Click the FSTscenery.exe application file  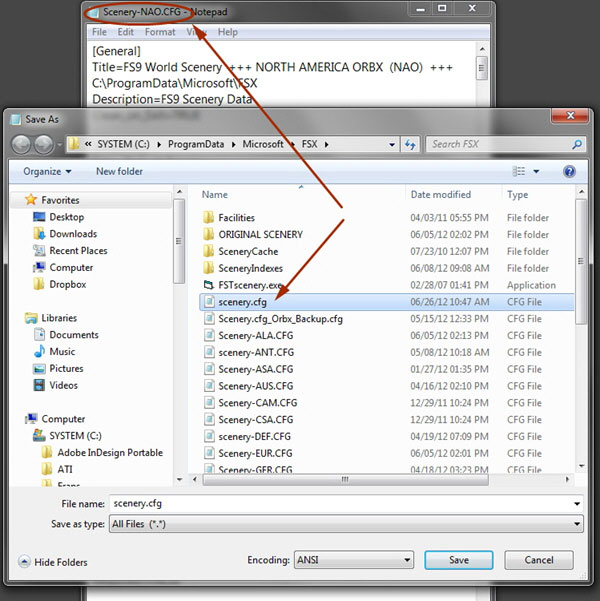255,285
